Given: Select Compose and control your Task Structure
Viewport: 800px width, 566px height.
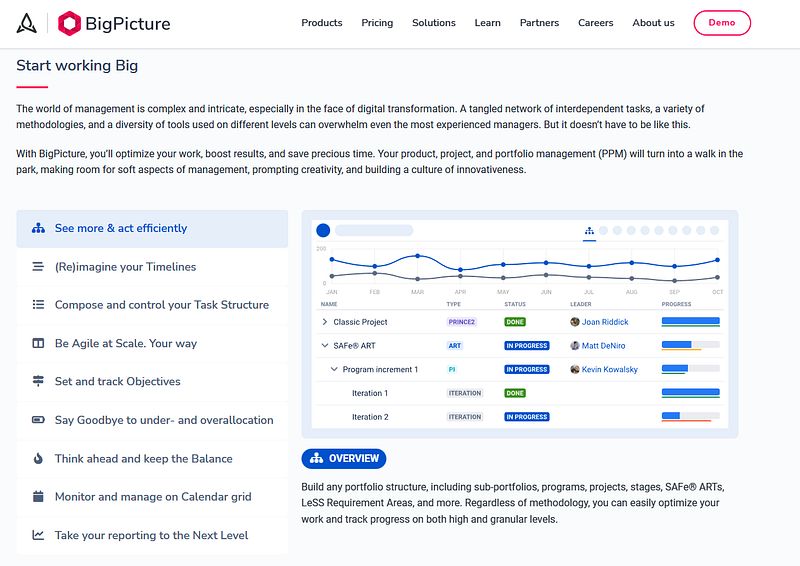Looking at the screenshot, I should pyautogui.click(x=152, y=305).
